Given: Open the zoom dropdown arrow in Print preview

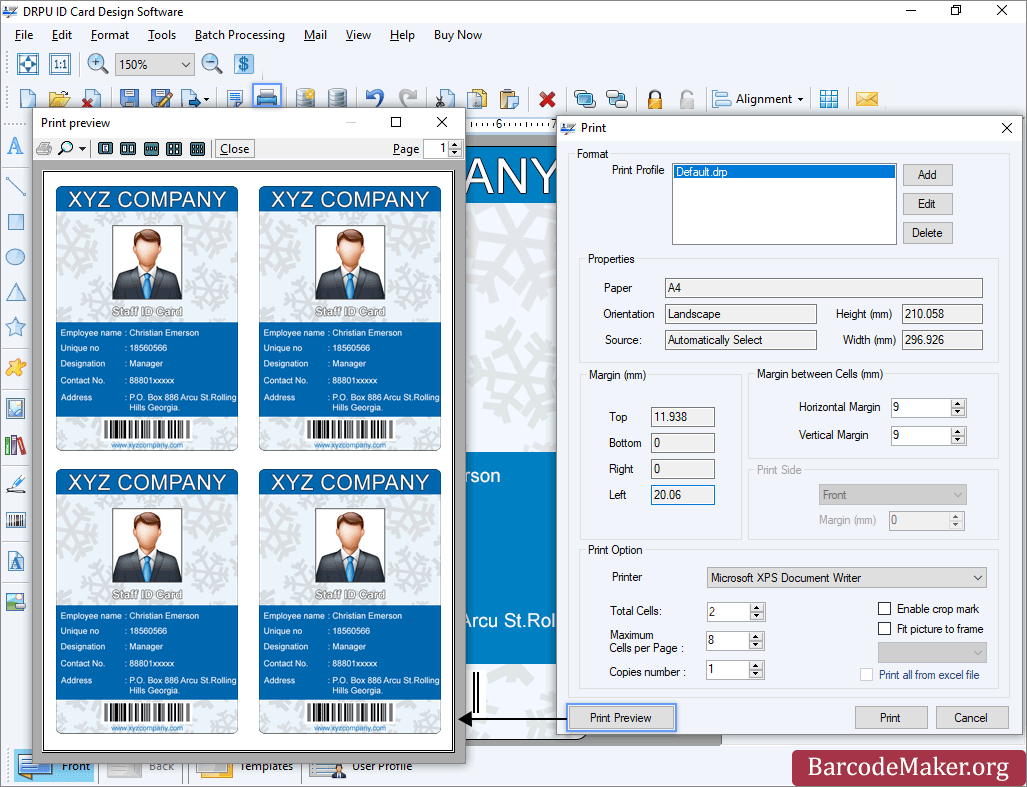Looking at the screenshot, I should [82, 149].
